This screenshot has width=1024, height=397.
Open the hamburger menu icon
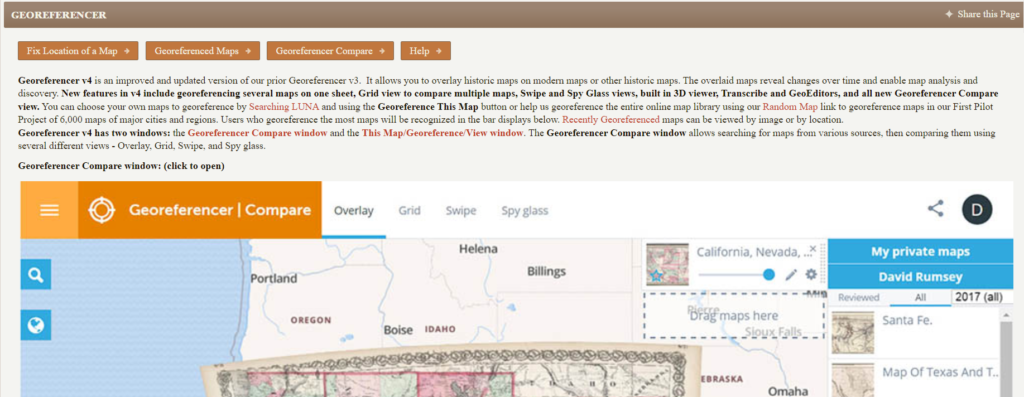(x=50, y=210)
